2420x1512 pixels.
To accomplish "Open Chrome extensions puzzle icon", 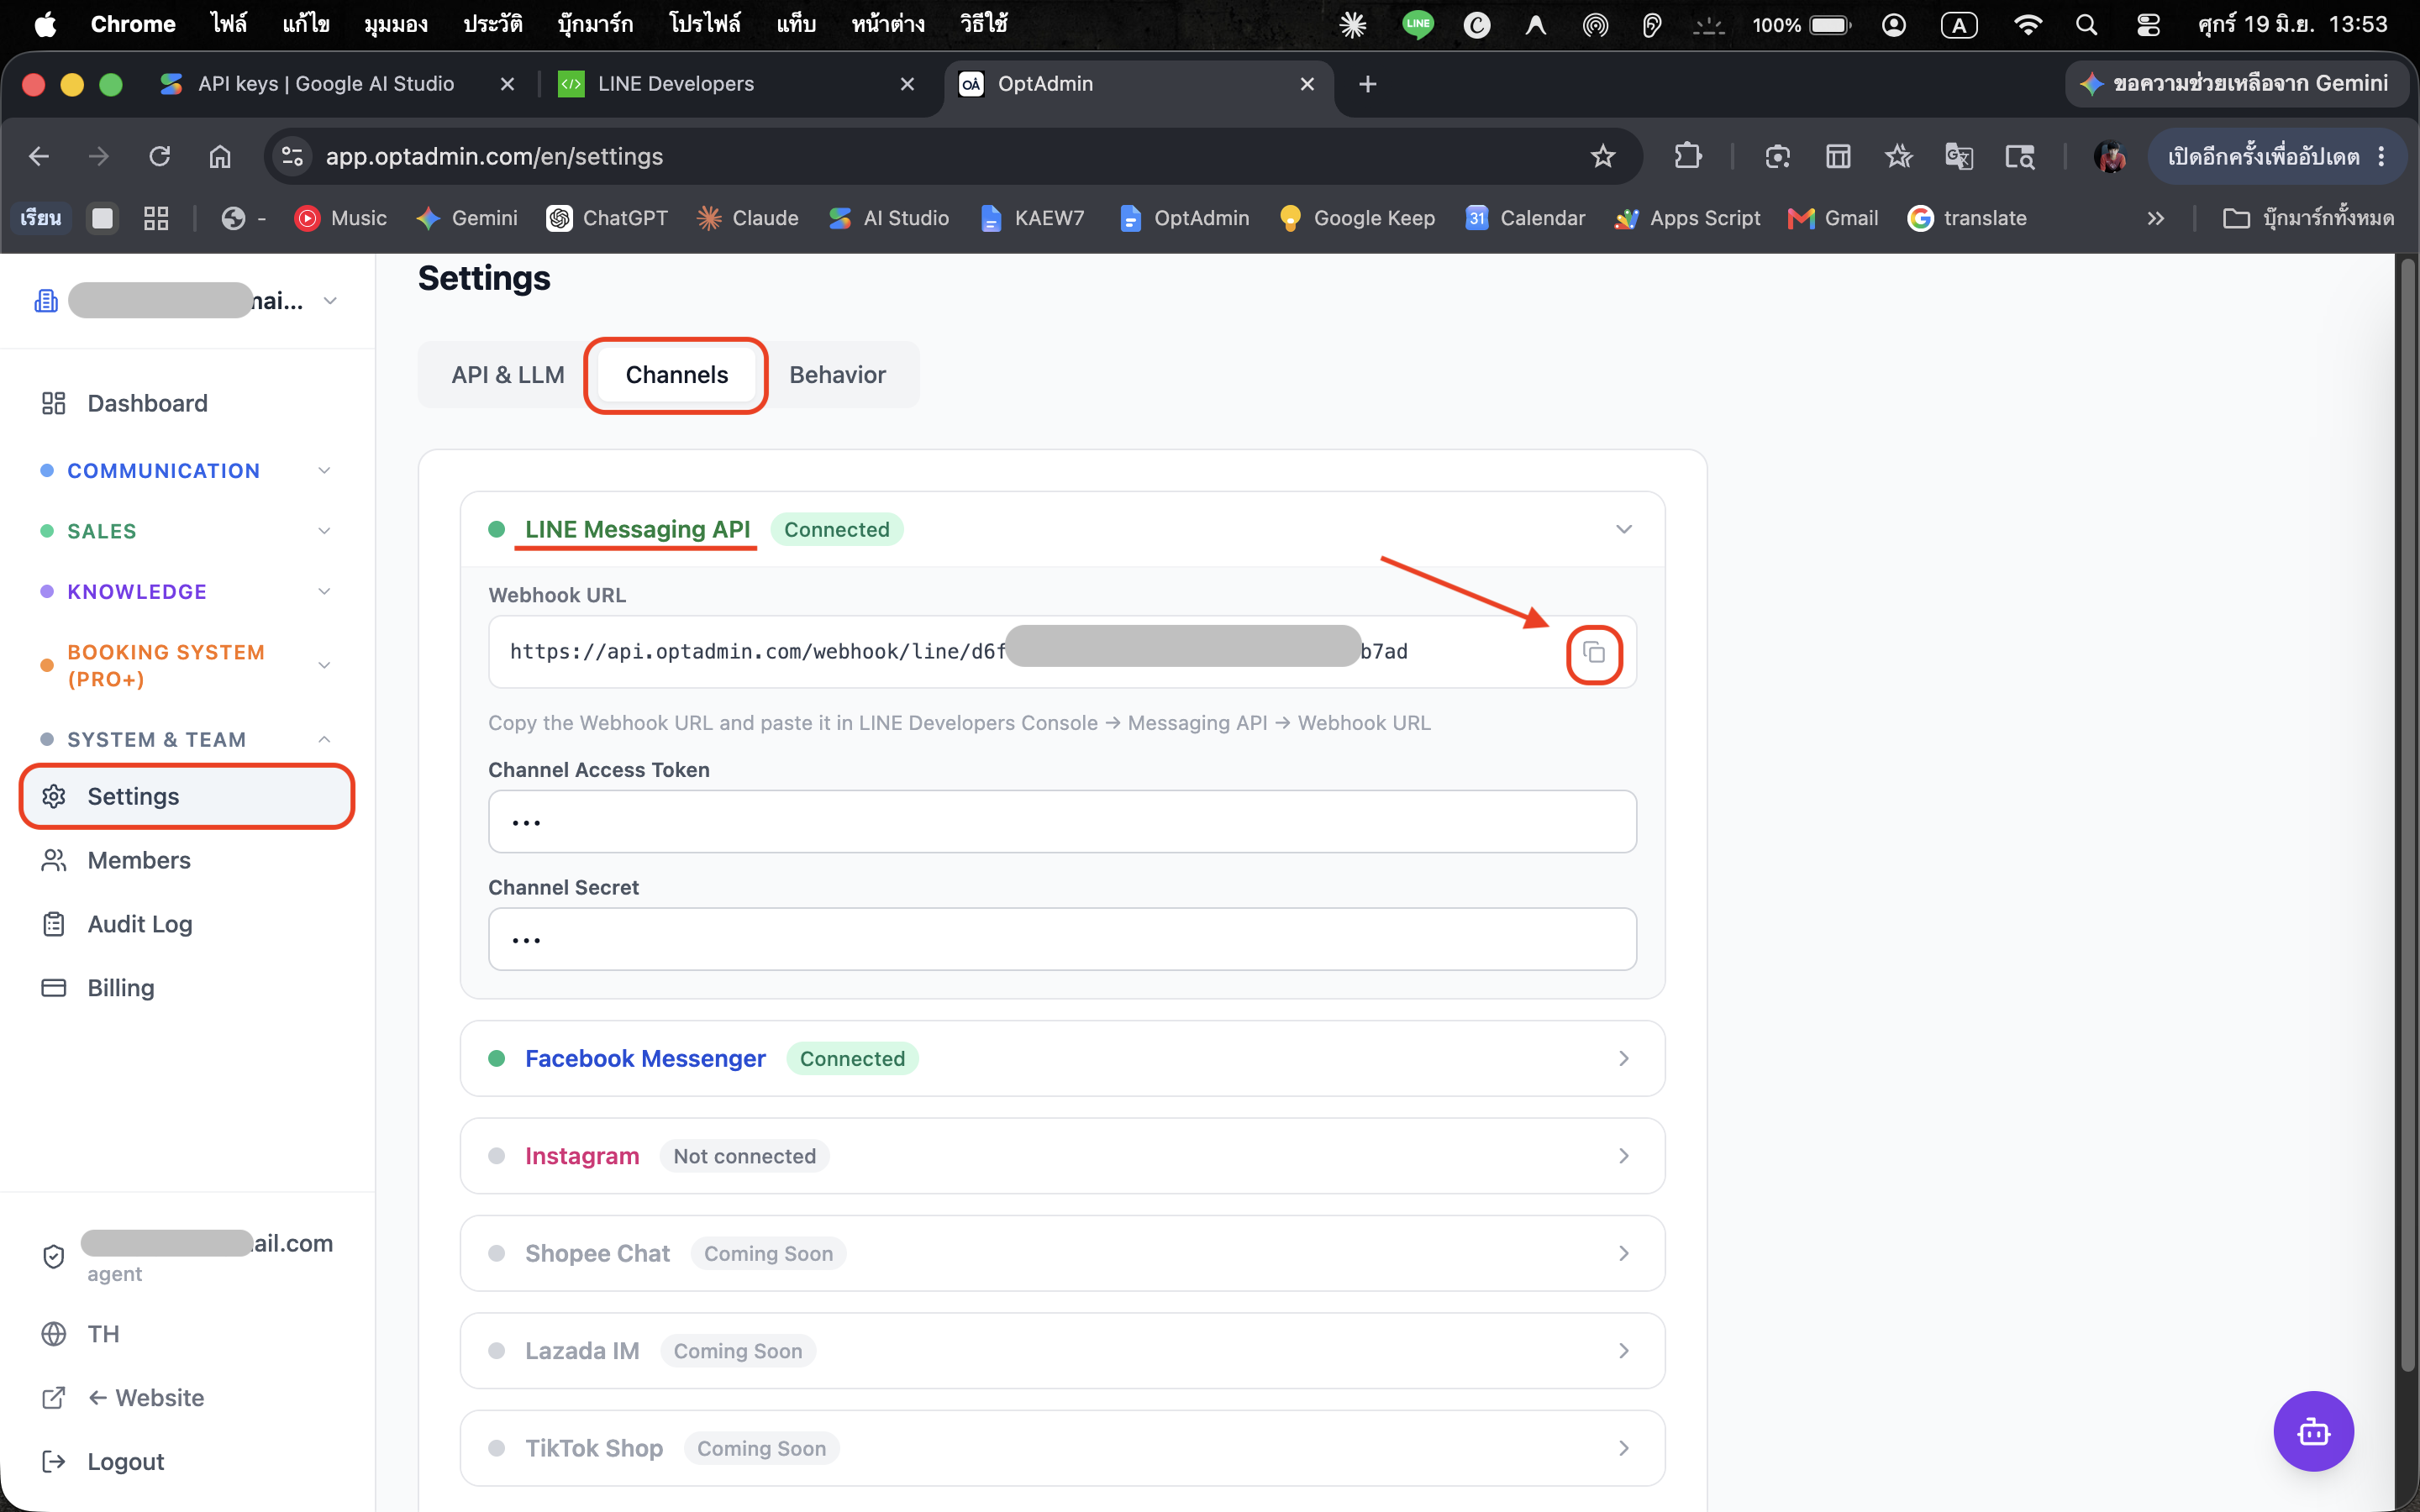I will pyautogui.click(x=1688, y=156).
